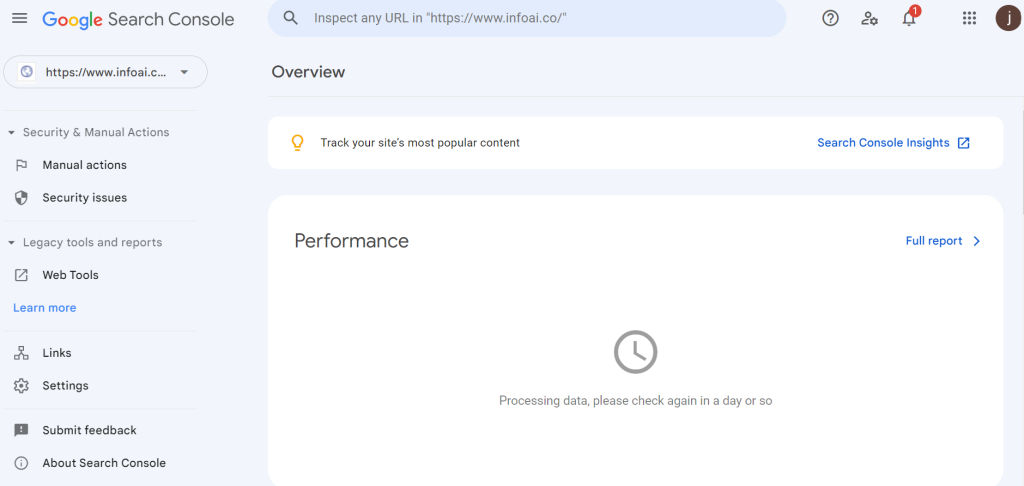
Task: Click the Help question mark icon
Action: click(830, 18)
